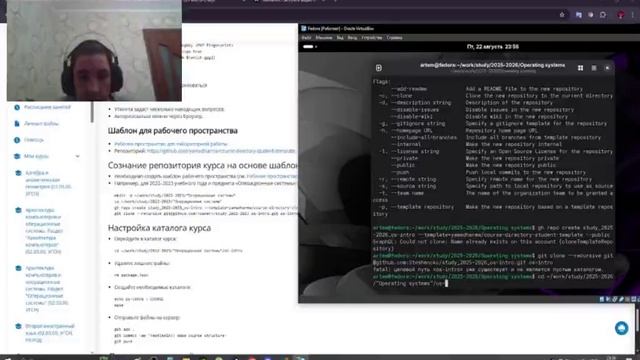This screenshot has height=360, width=640.
Task: Click the file icon for Личные файлы
Action: pyautogui.click(x=17, y=123)
